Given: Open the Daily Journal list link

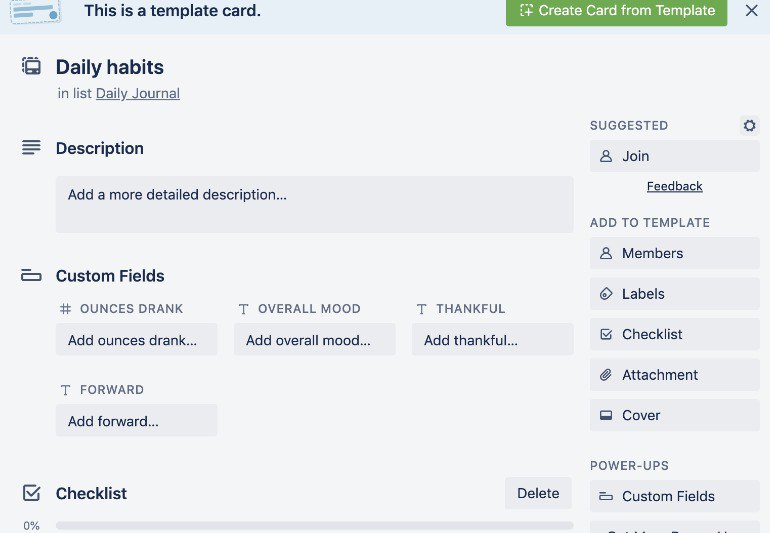Looking at the screenshot, I should click(138, 93).
